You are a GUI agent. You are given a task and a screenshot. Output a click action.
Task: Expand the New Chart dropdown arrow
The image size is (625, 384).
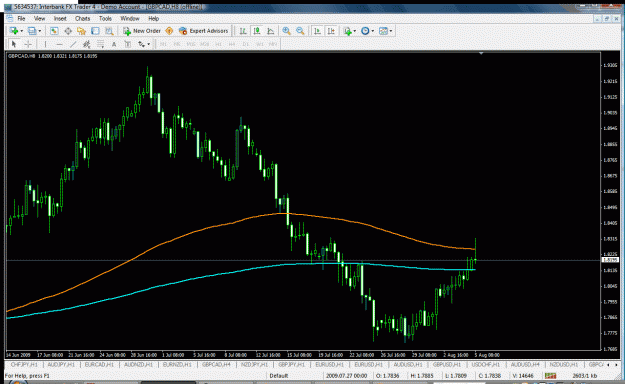pos(22,31)
